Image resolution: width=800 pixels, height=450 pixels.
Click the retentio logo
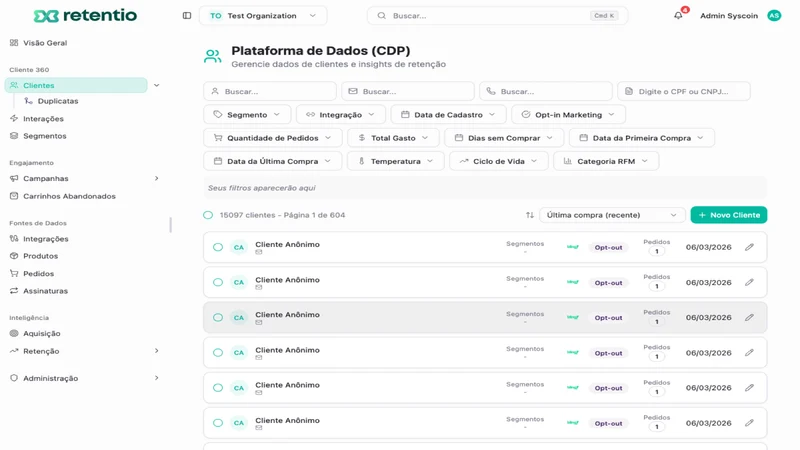[85, 16]
